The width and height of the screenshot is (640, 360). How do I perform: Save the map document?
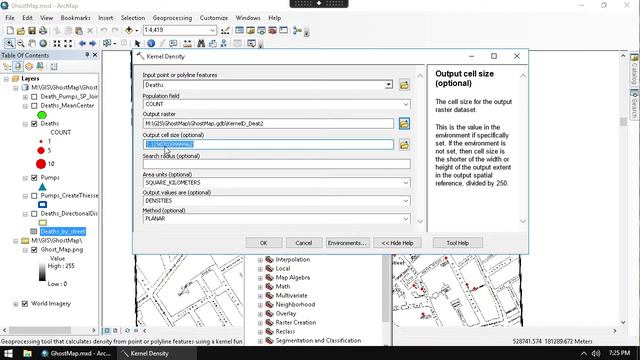(32, 31)
